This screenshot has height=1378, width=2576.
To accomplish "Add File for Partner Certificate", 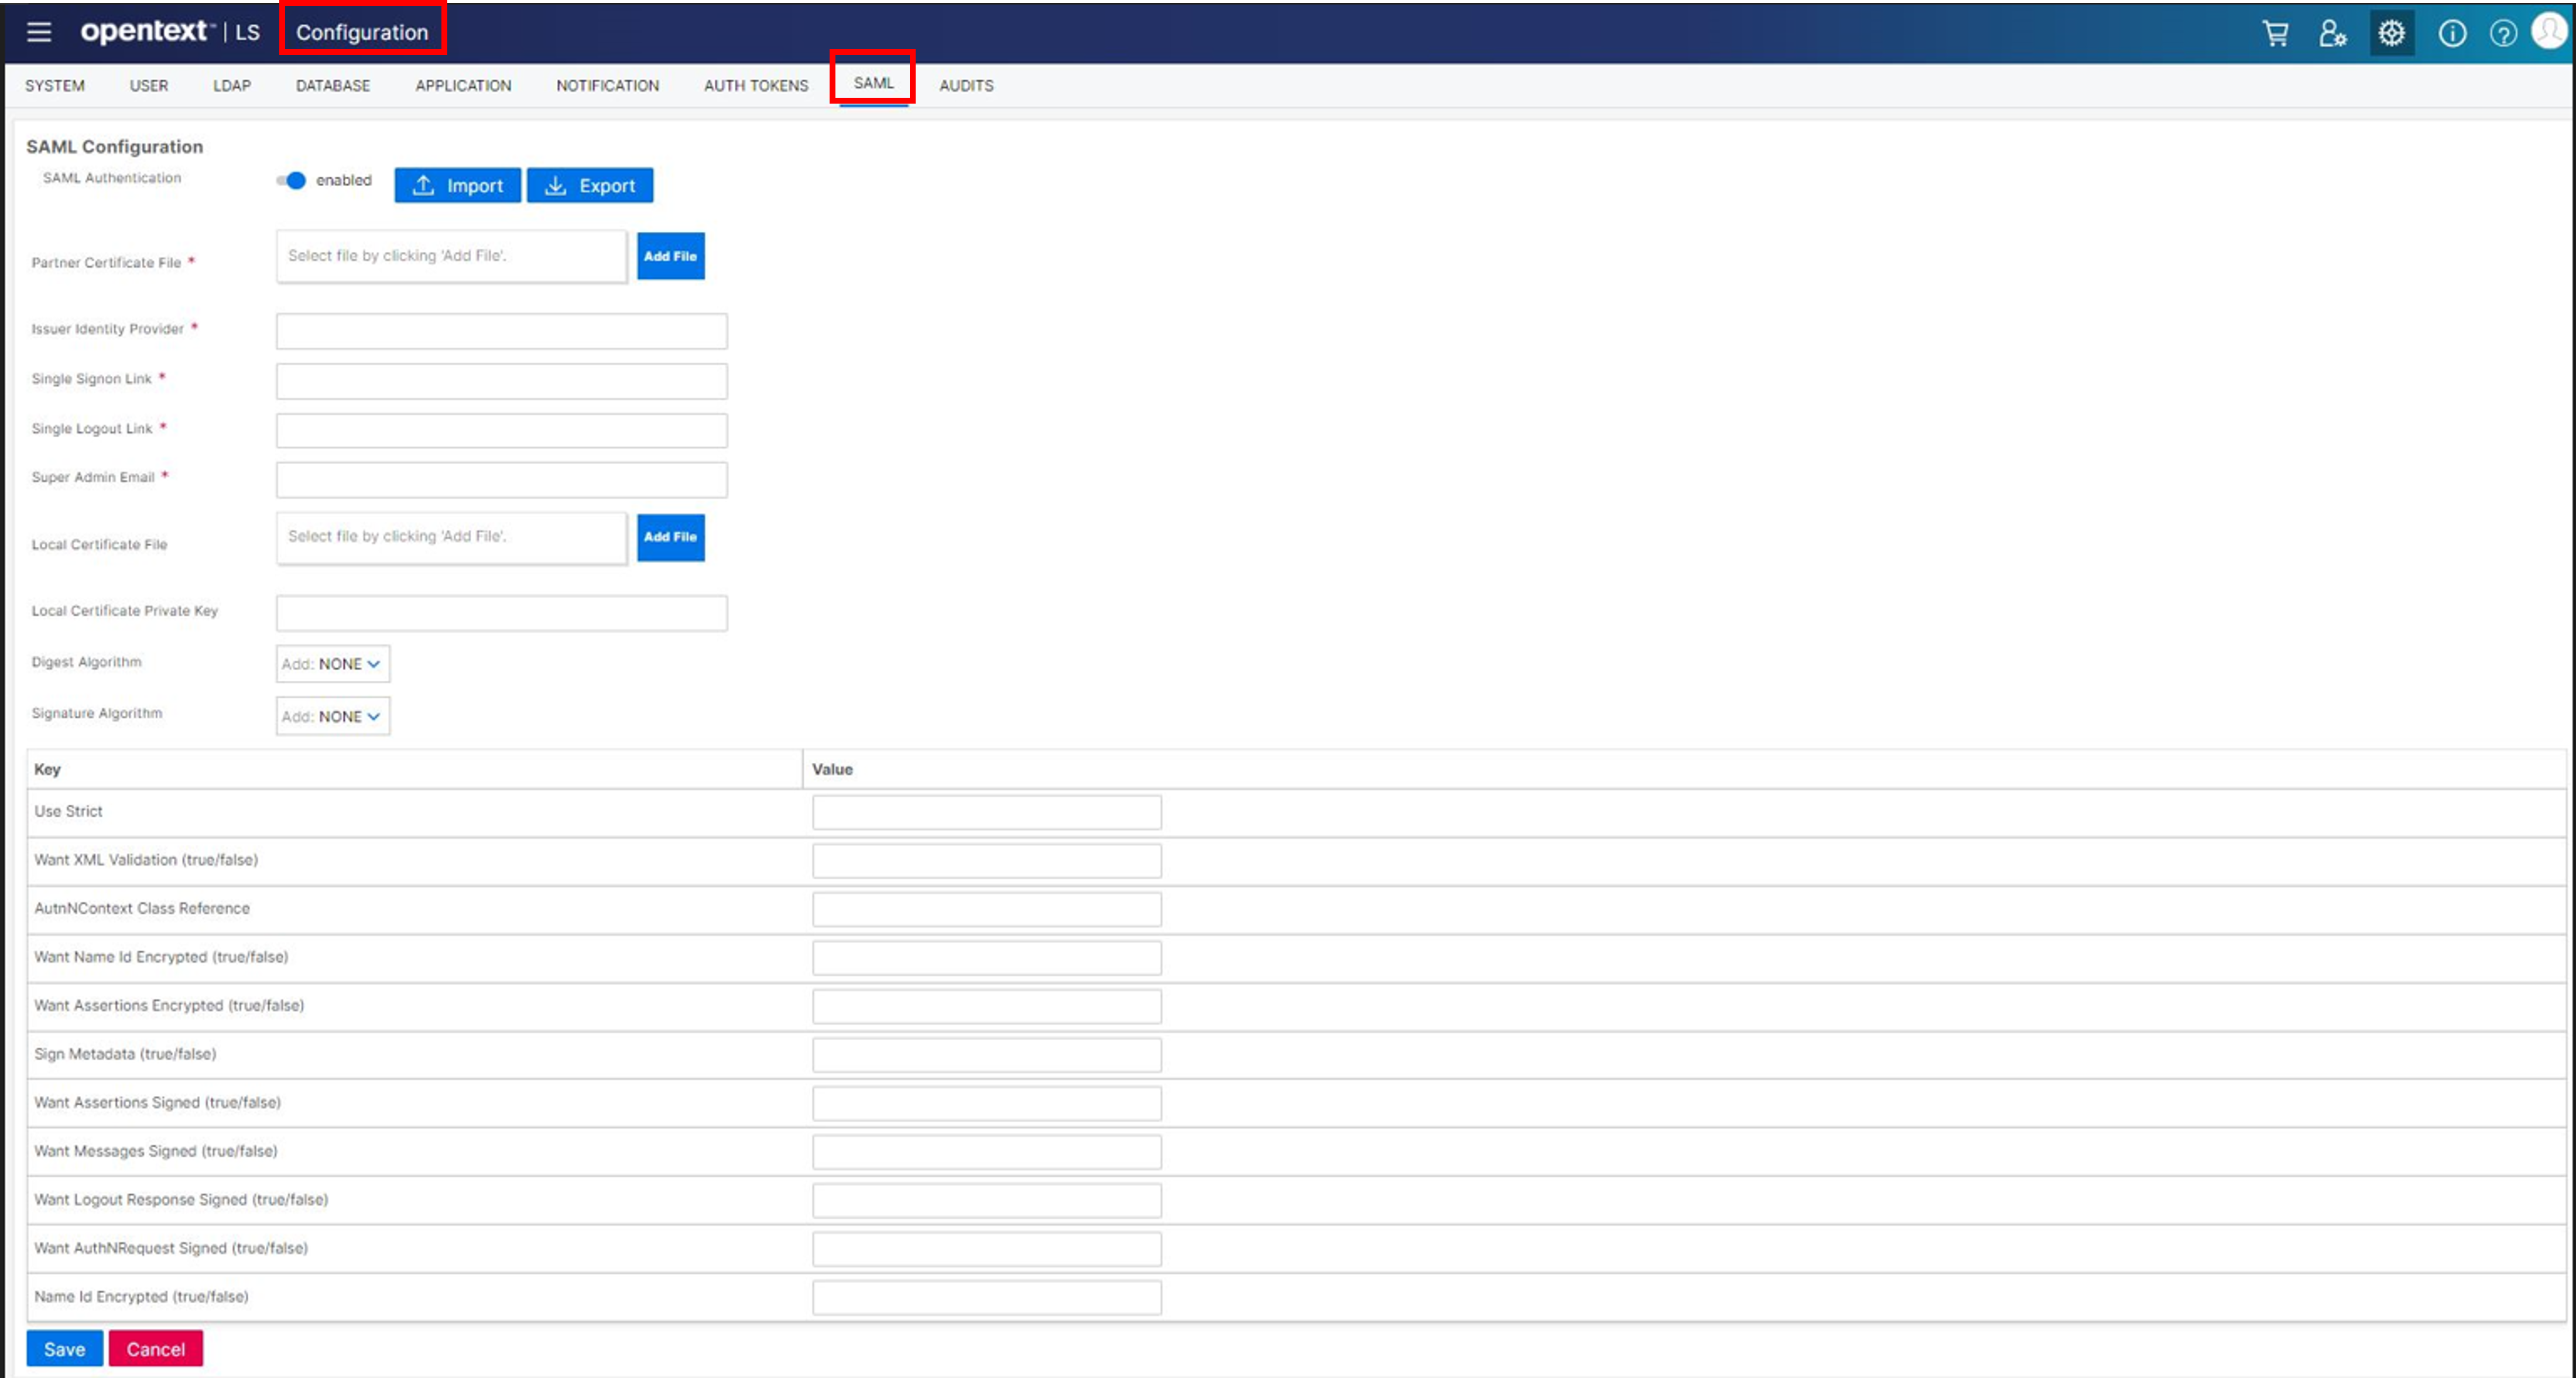I will click(x=670, y=256).
